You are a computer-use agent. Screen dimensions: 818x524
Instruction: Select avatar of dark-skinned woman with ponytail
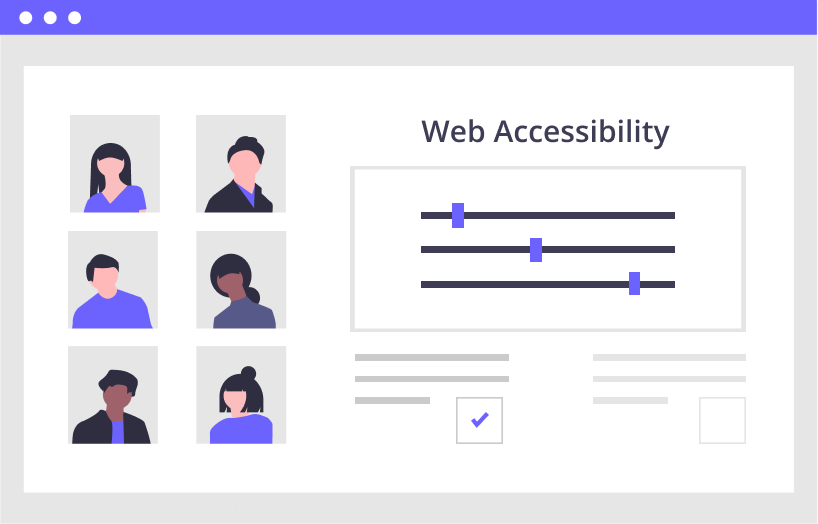point(241,280)
